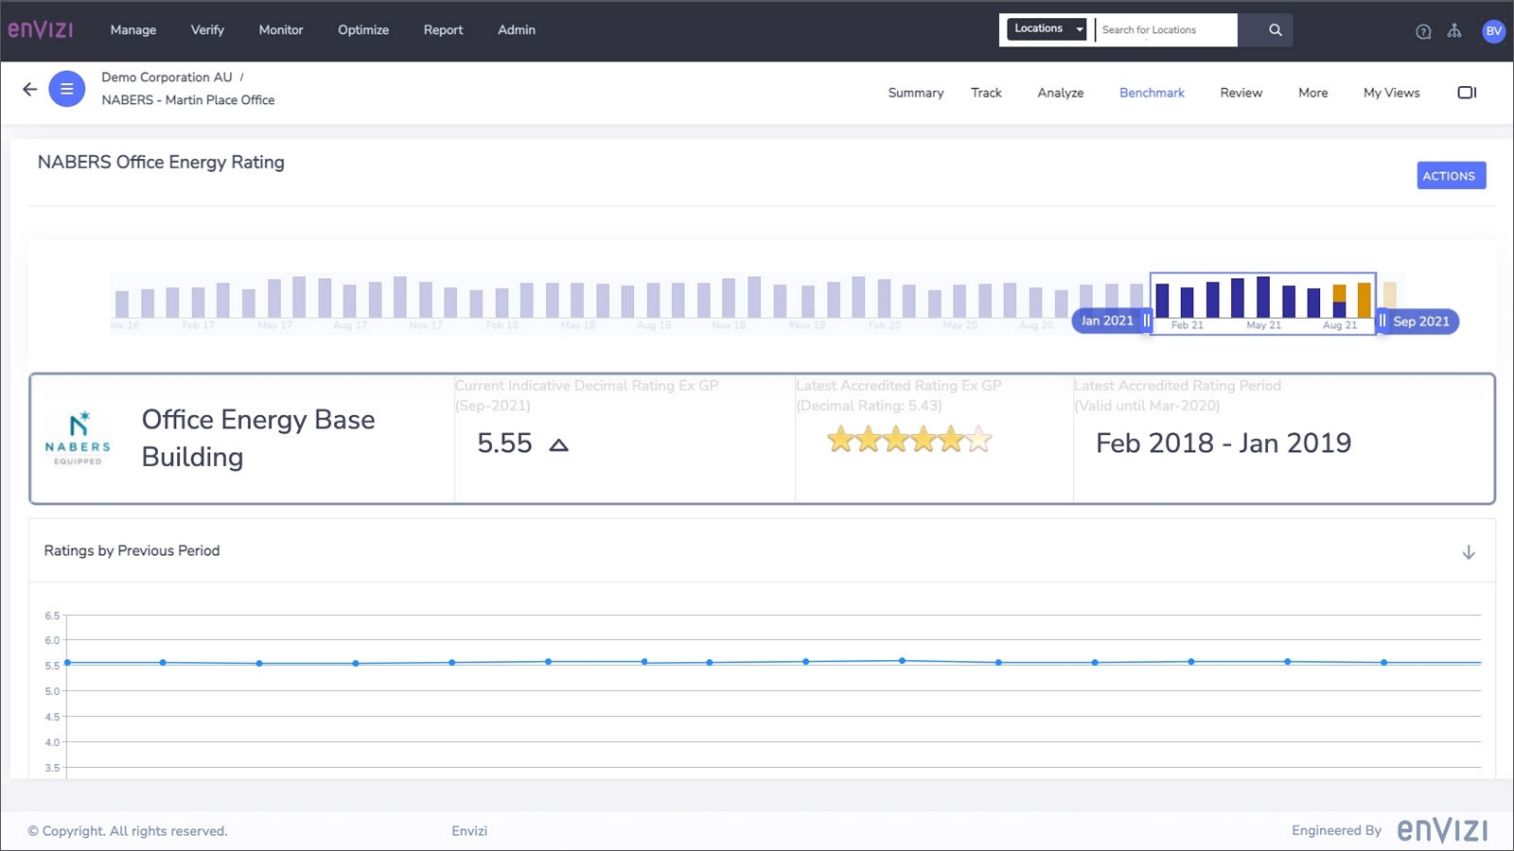Viewport: 1514px width, 851px height.
Task: Open the Admin menu
Action: click(x=516, y=30)
